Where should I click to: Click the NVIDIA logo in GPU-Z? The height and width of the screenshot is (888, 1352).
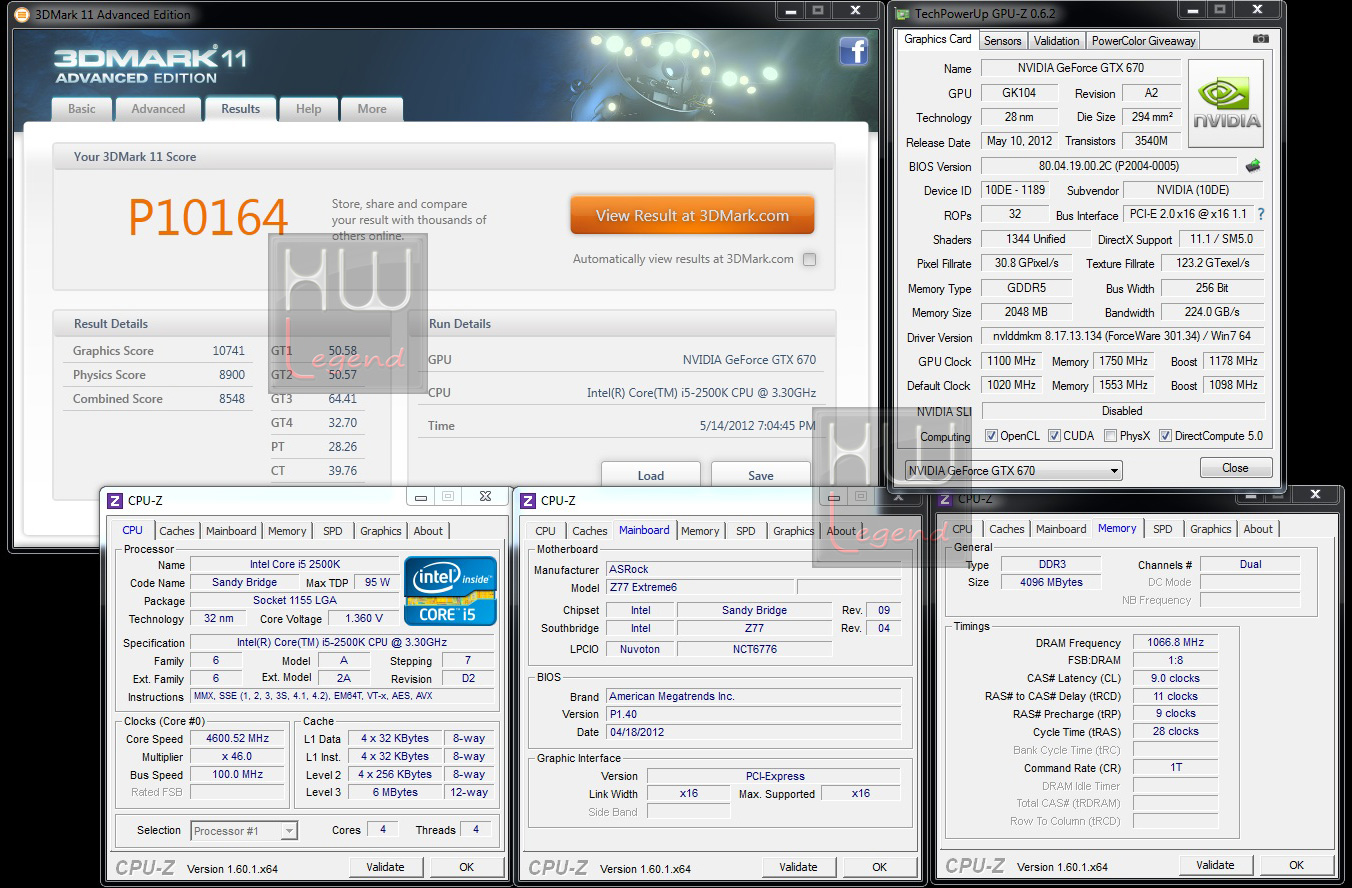[1226, 103]
